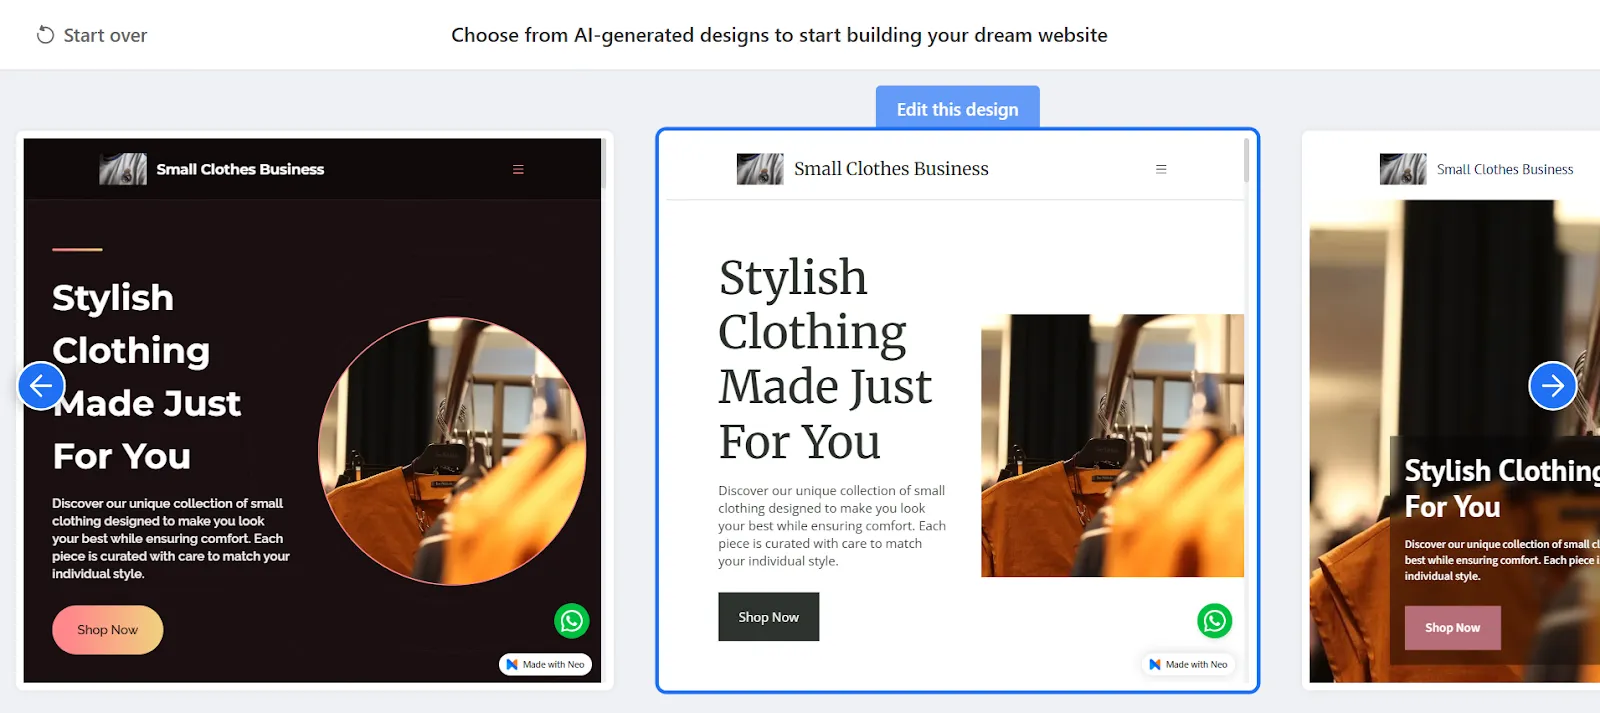Go to previous design with left arrow
1600x713 pixels.
(41, 385)
